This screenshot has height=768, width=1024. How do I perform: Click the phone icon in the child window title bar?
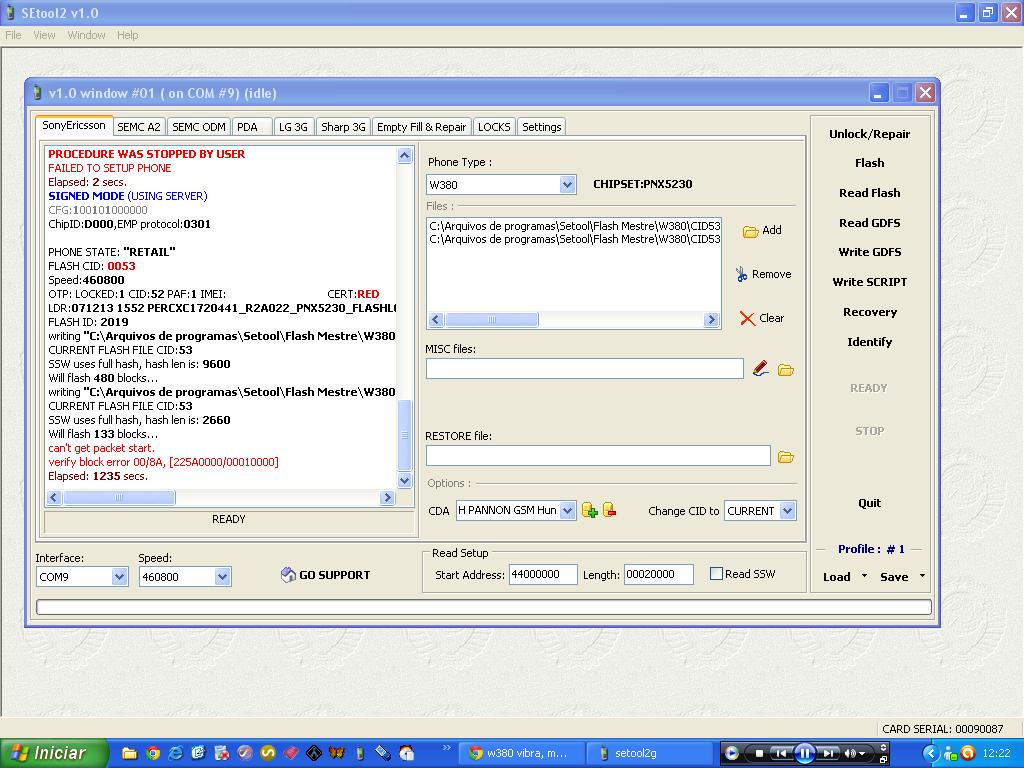point(38,93)
